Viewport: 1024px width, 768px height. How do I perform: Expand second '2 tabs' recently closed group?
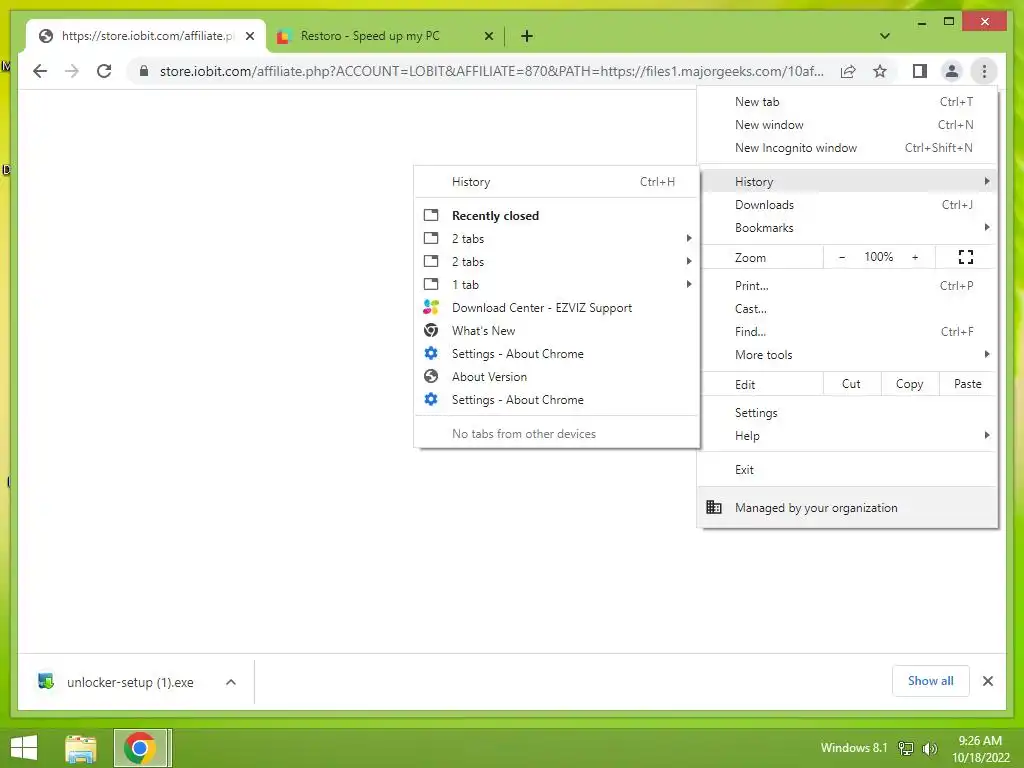coord(557,261)
